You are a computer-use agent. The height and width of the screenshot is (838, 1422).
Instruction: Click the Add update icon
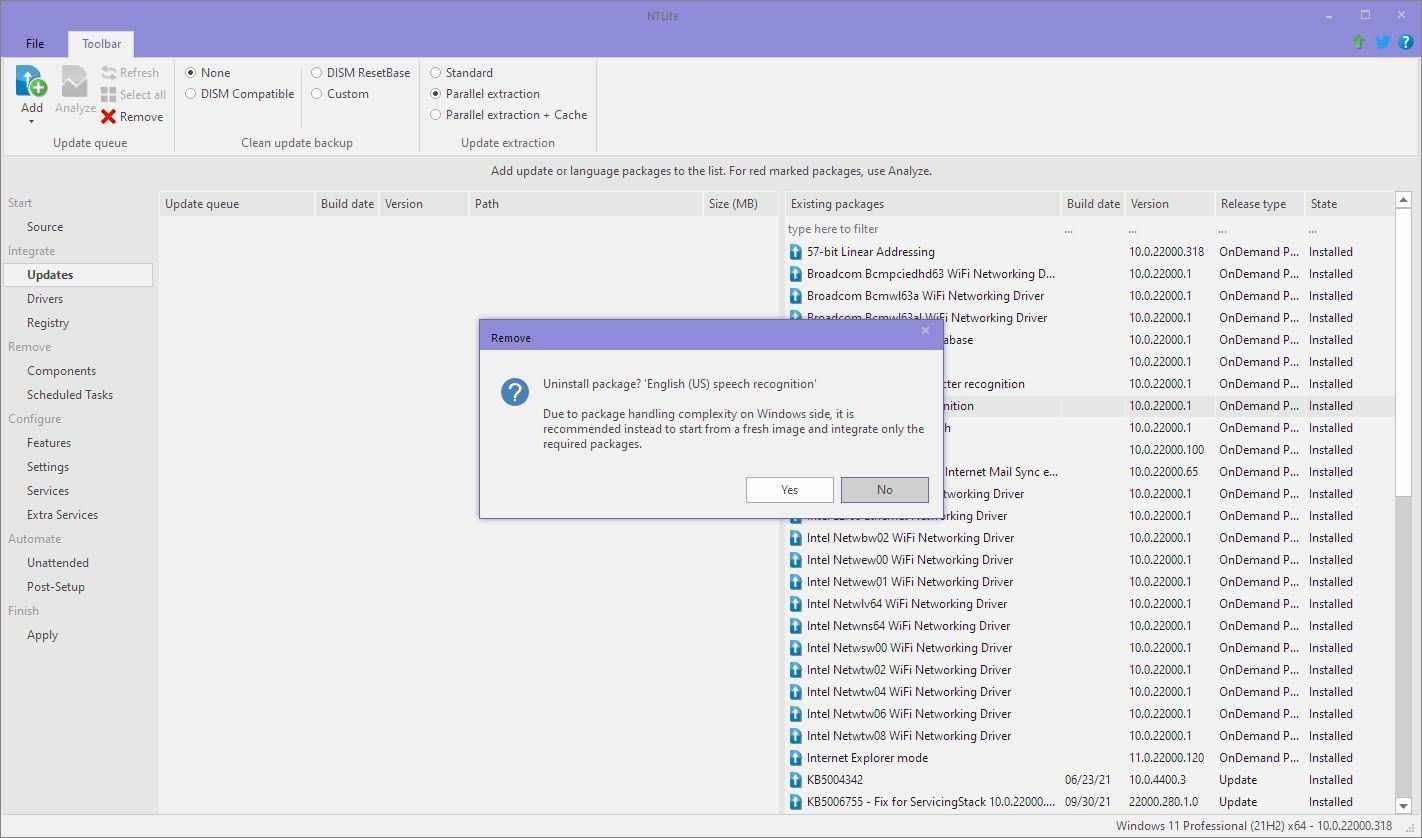coord(31,82)
